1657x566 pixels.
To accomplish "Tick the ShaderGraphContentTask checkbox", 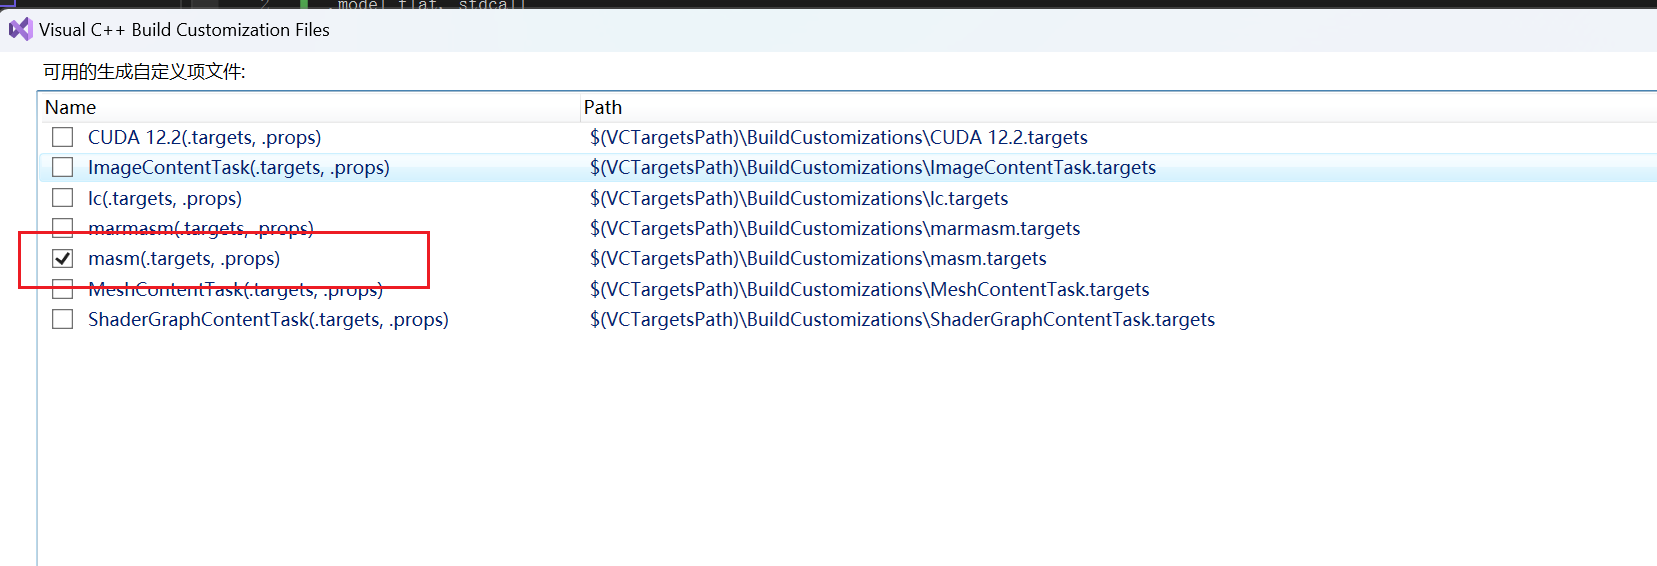I will 63,319.
